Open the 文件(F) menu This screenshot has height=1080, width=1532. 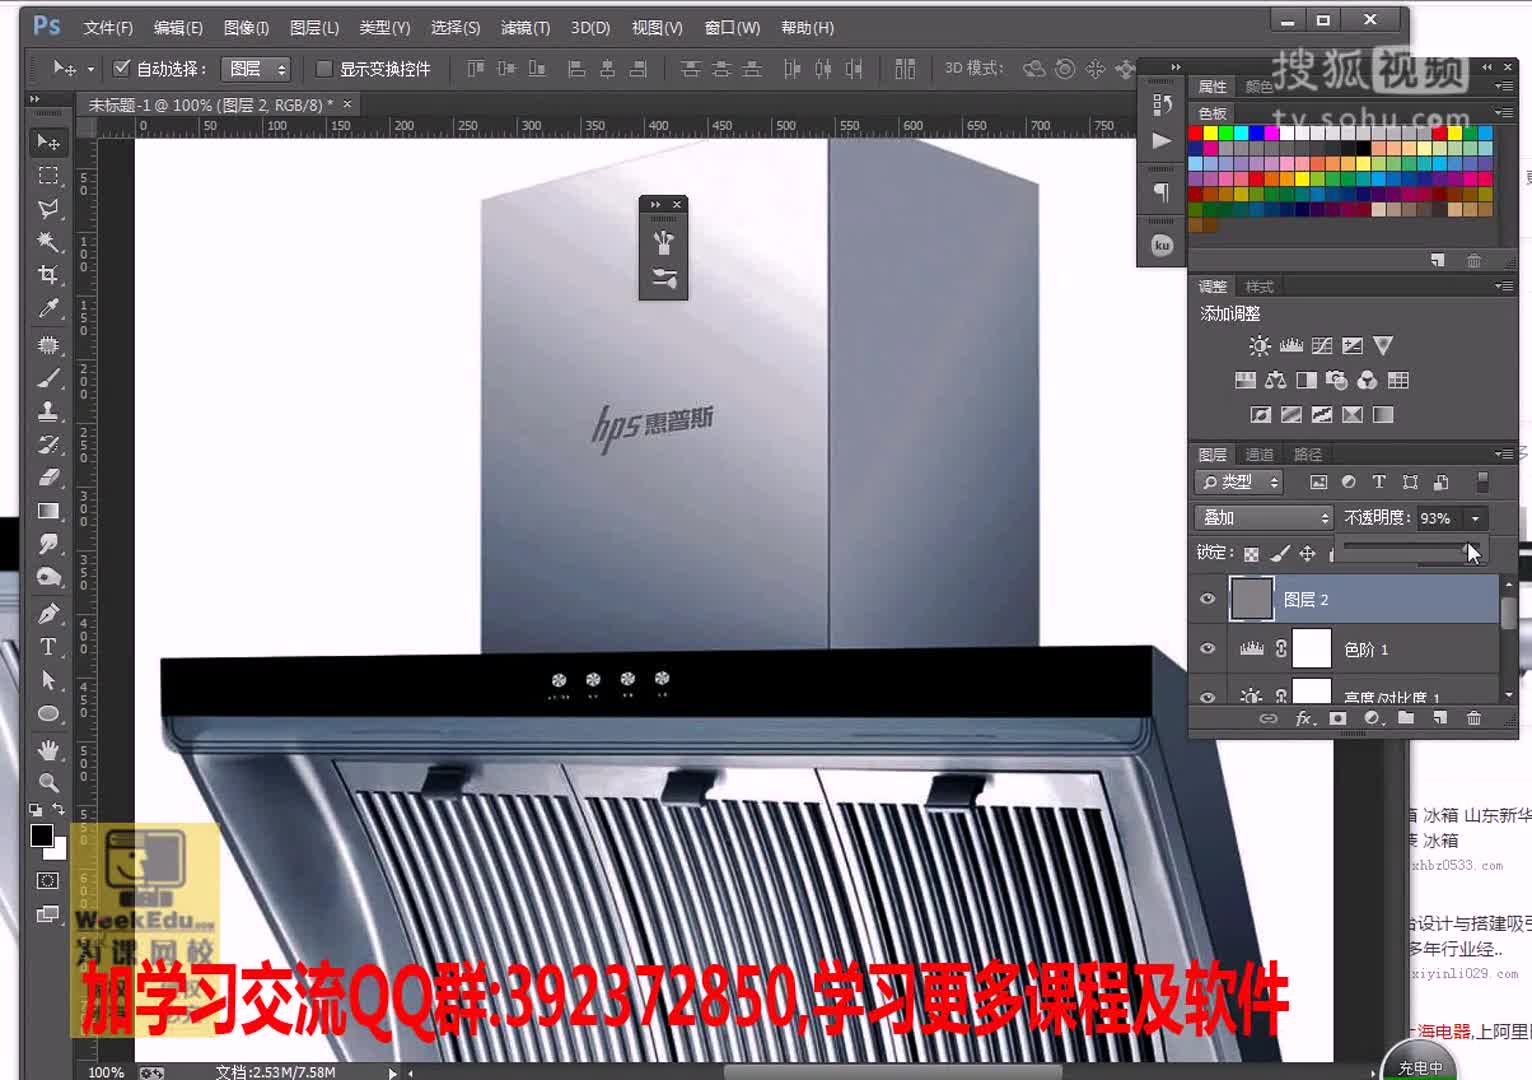click(107, 28)
